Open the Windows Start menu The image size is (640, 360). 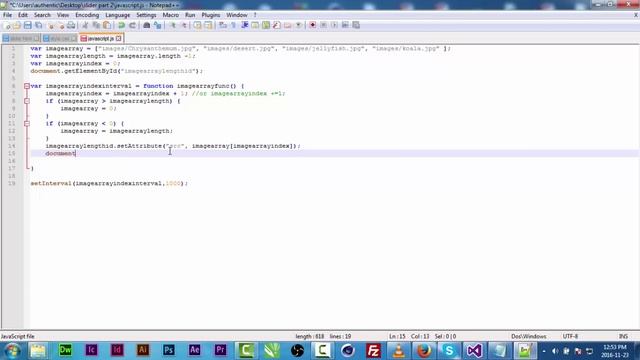pos(12,351)
